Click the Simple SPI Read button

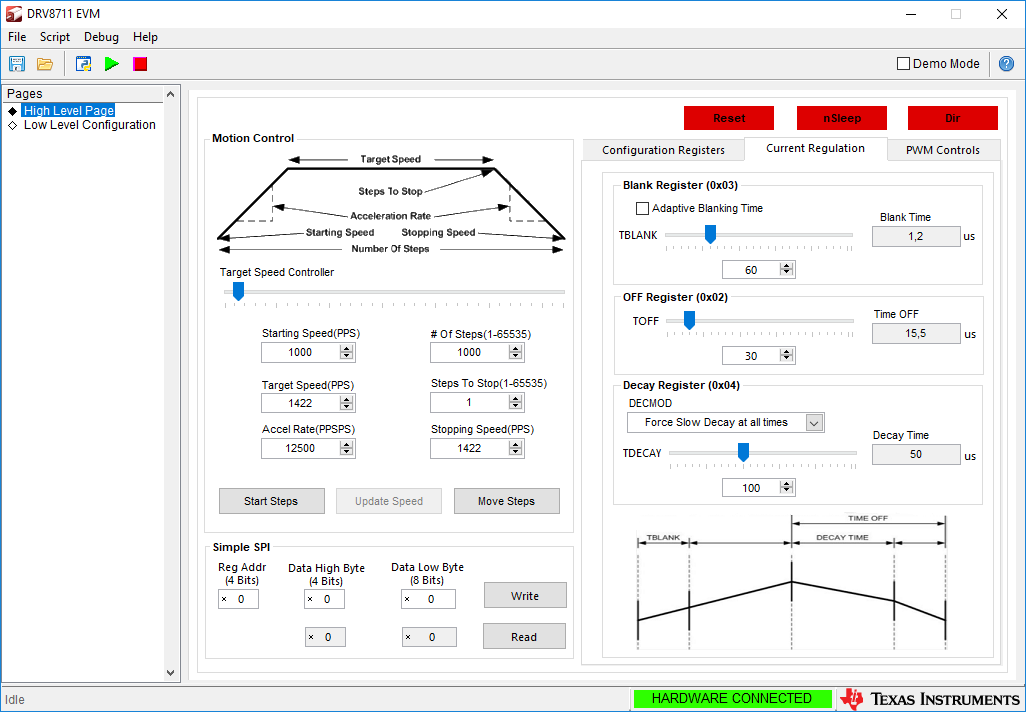point(524,636)
